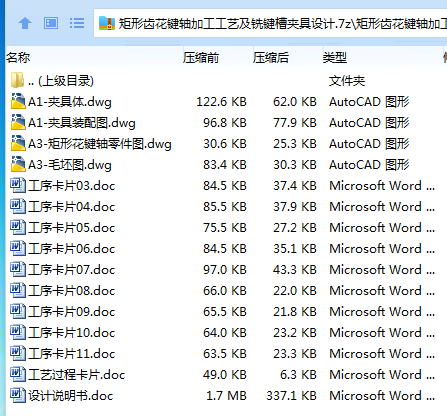Click the Word icon of 工序卡片06.doc

18,248
